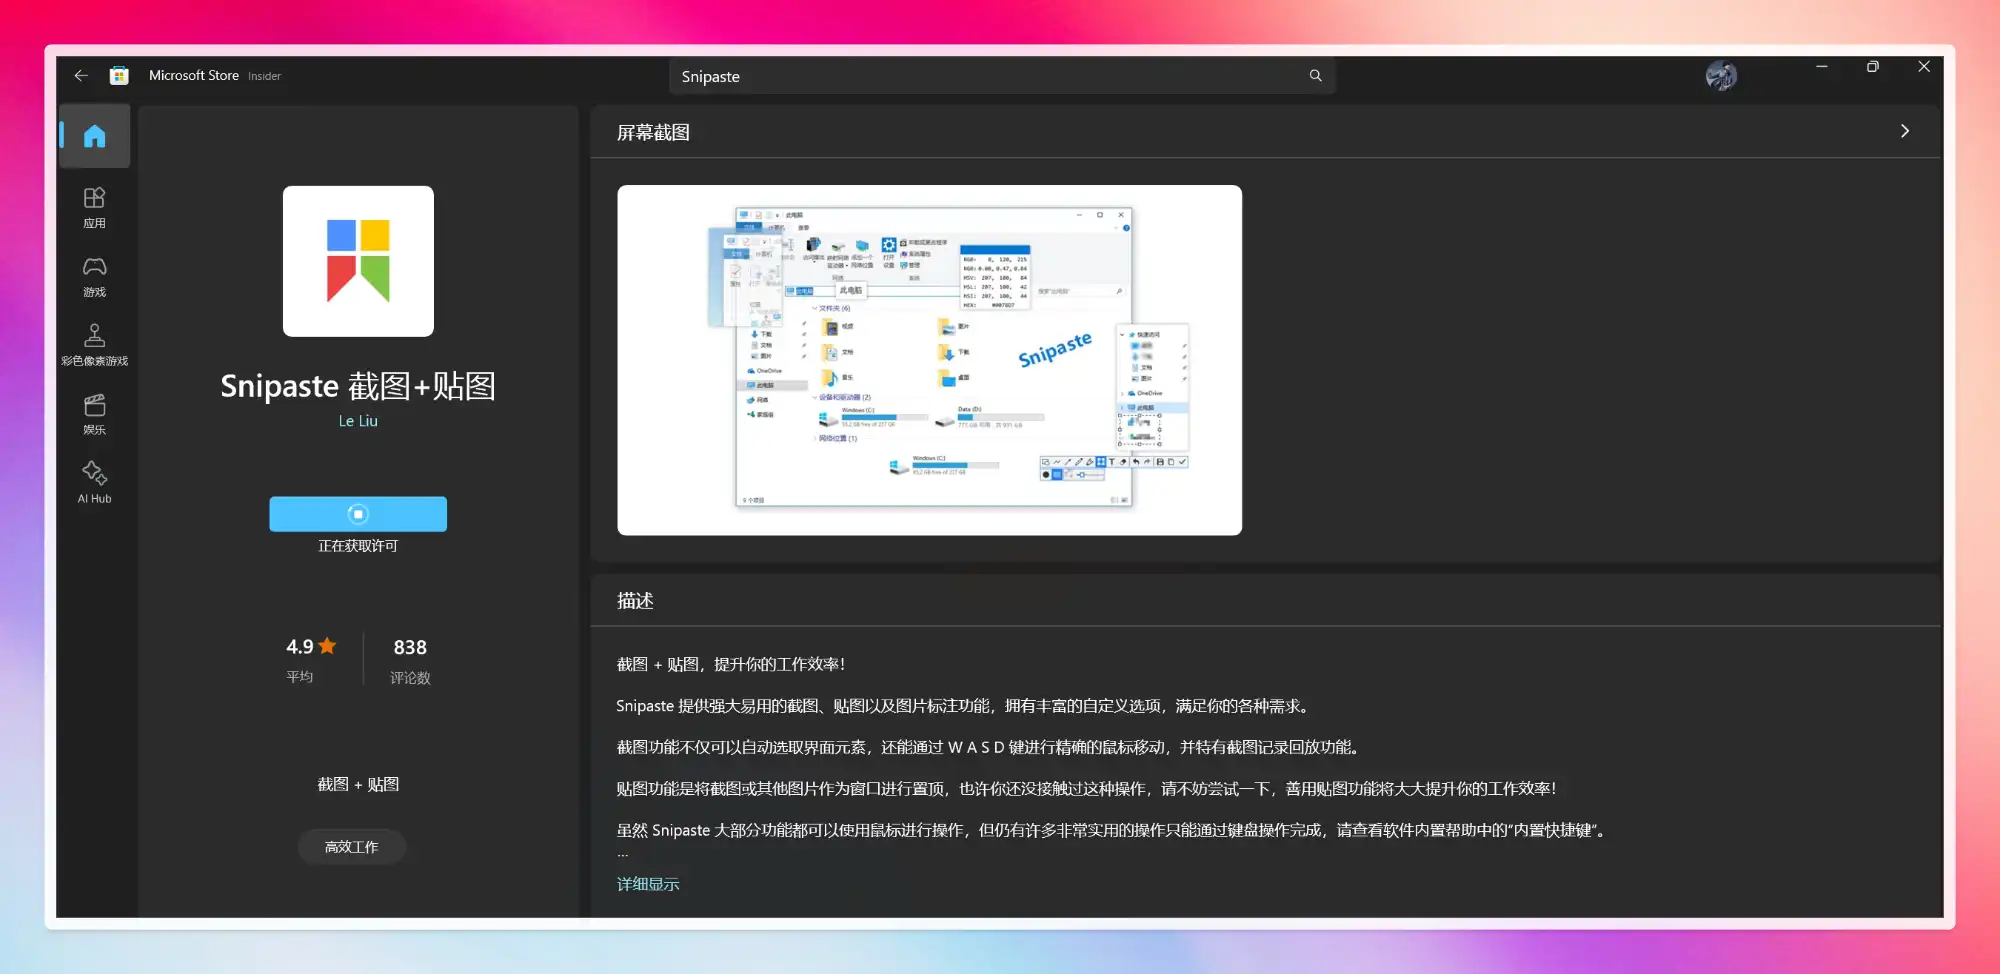Close the Microsoft Store window
Screen dimensions: 2000x974
coord(1924,67)
